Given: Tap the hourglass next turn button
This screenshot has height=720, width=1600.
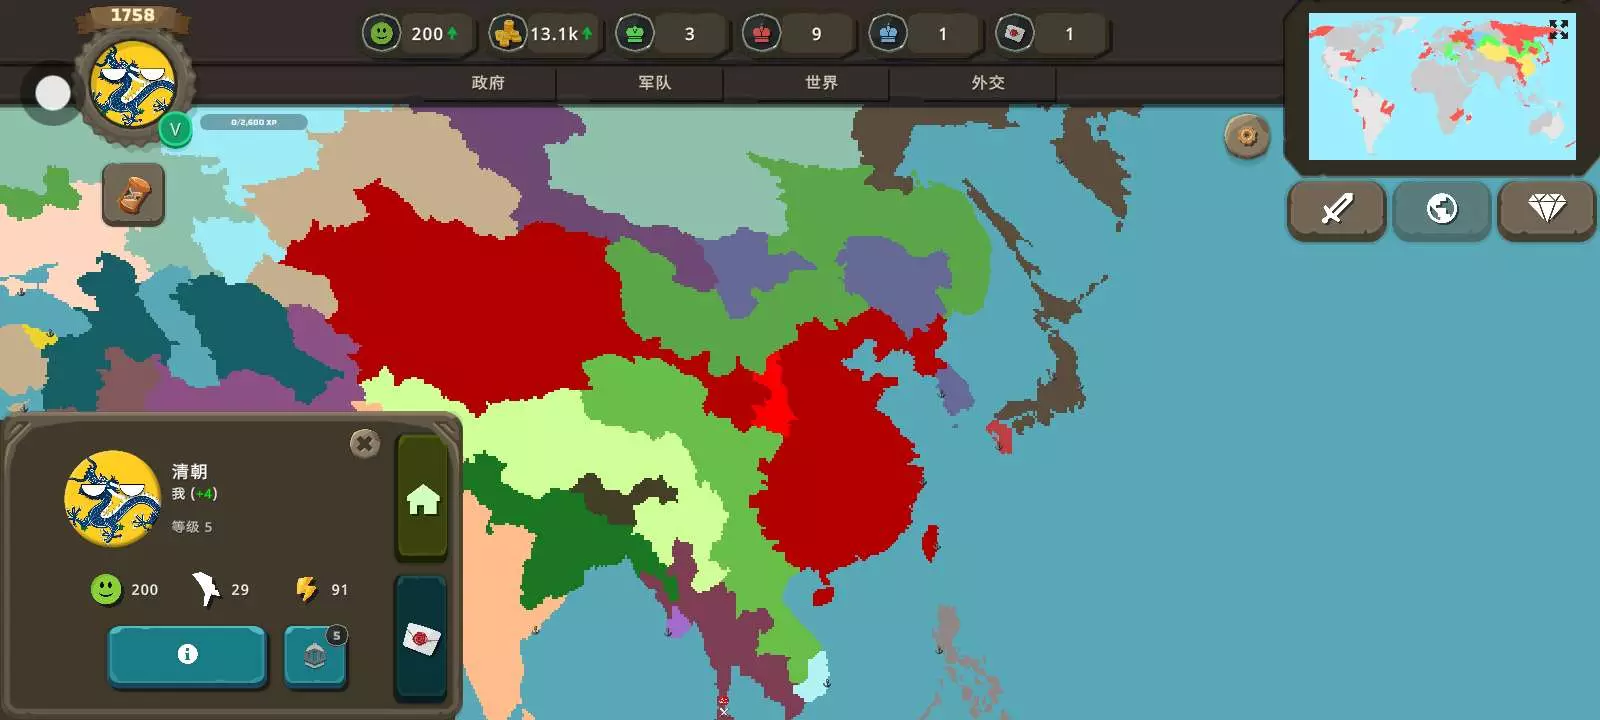Looking at the screenshot, I should point(134,194).
